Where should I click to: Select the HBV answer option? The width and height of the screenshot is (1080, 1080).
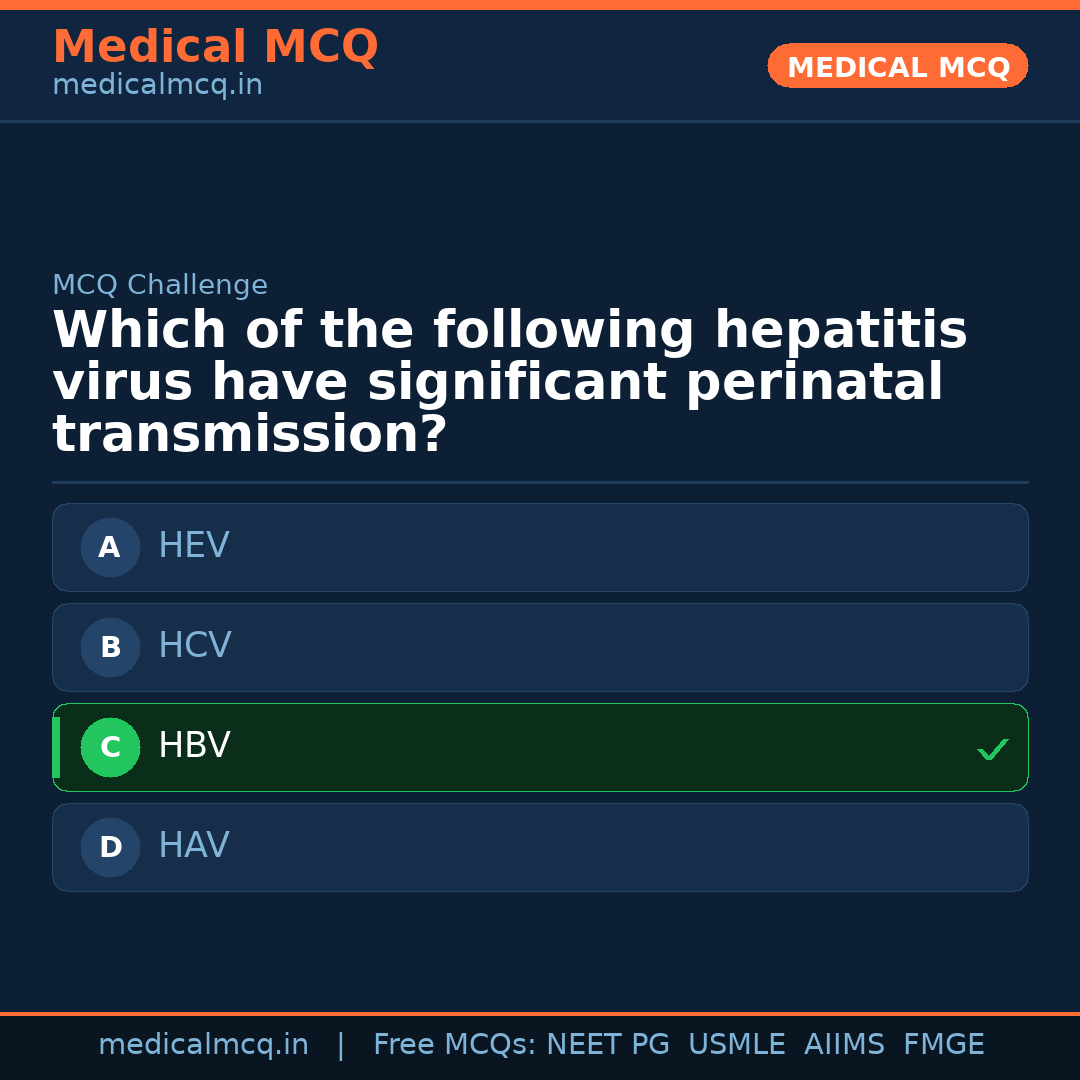pyautogui.click(x=540, y=747)
